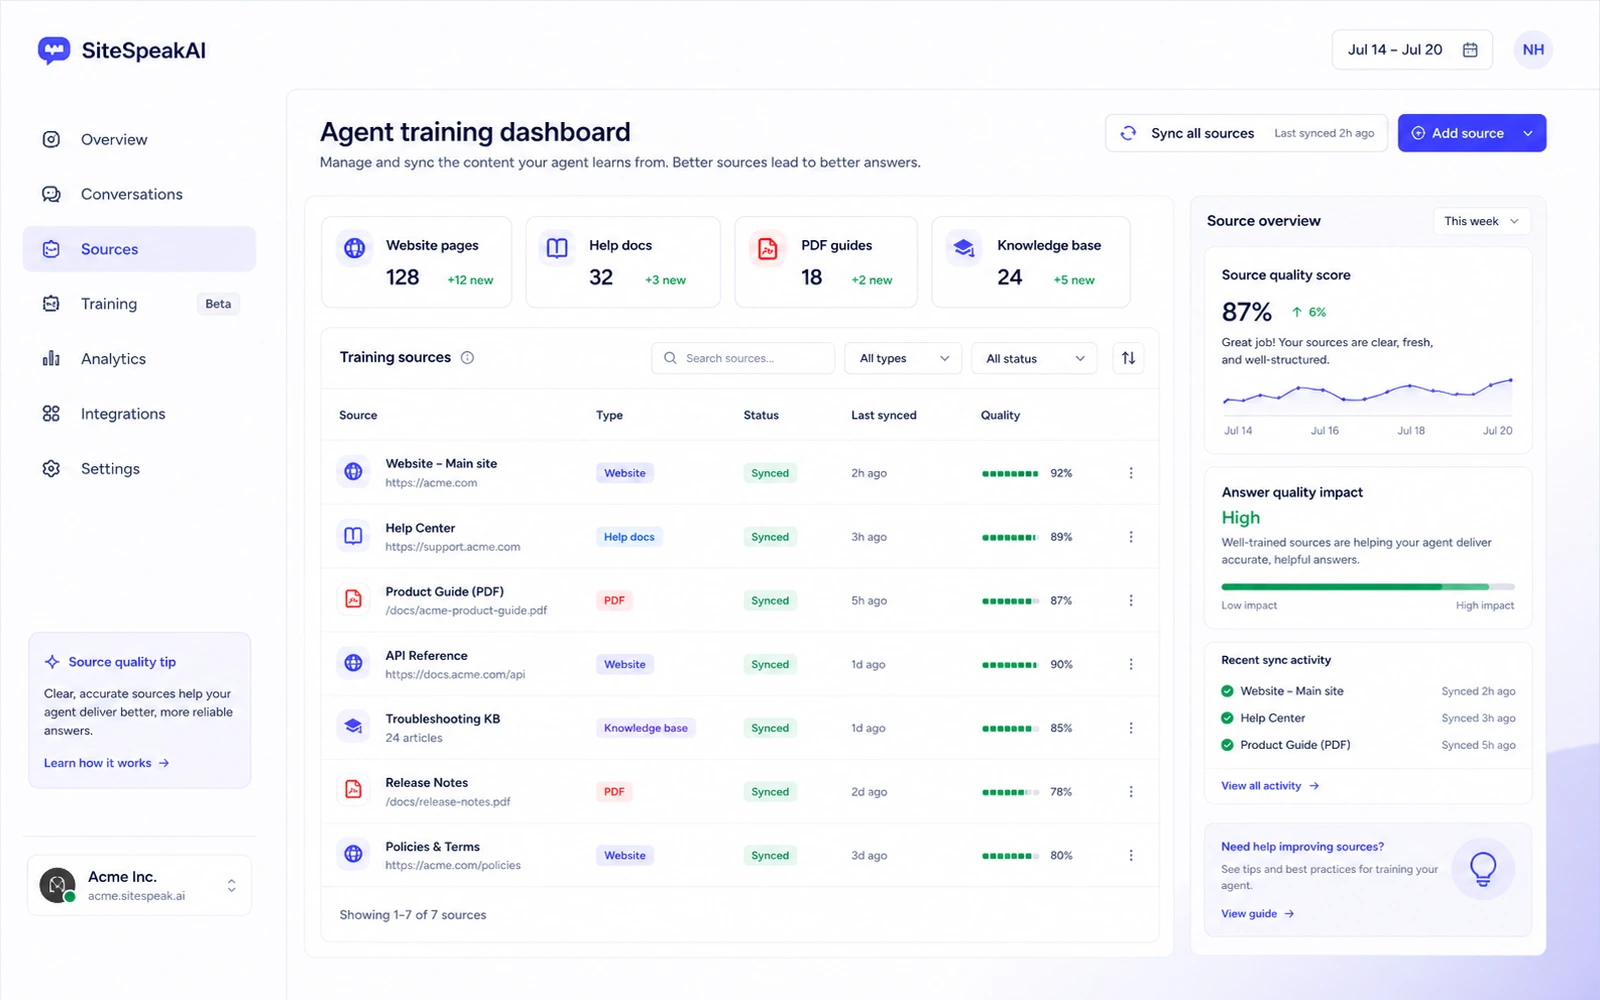The width and height of the screenshot is (1600, 1000).
Task: Open row menu for Troubleshooting KB
Action: point(1131,728)
